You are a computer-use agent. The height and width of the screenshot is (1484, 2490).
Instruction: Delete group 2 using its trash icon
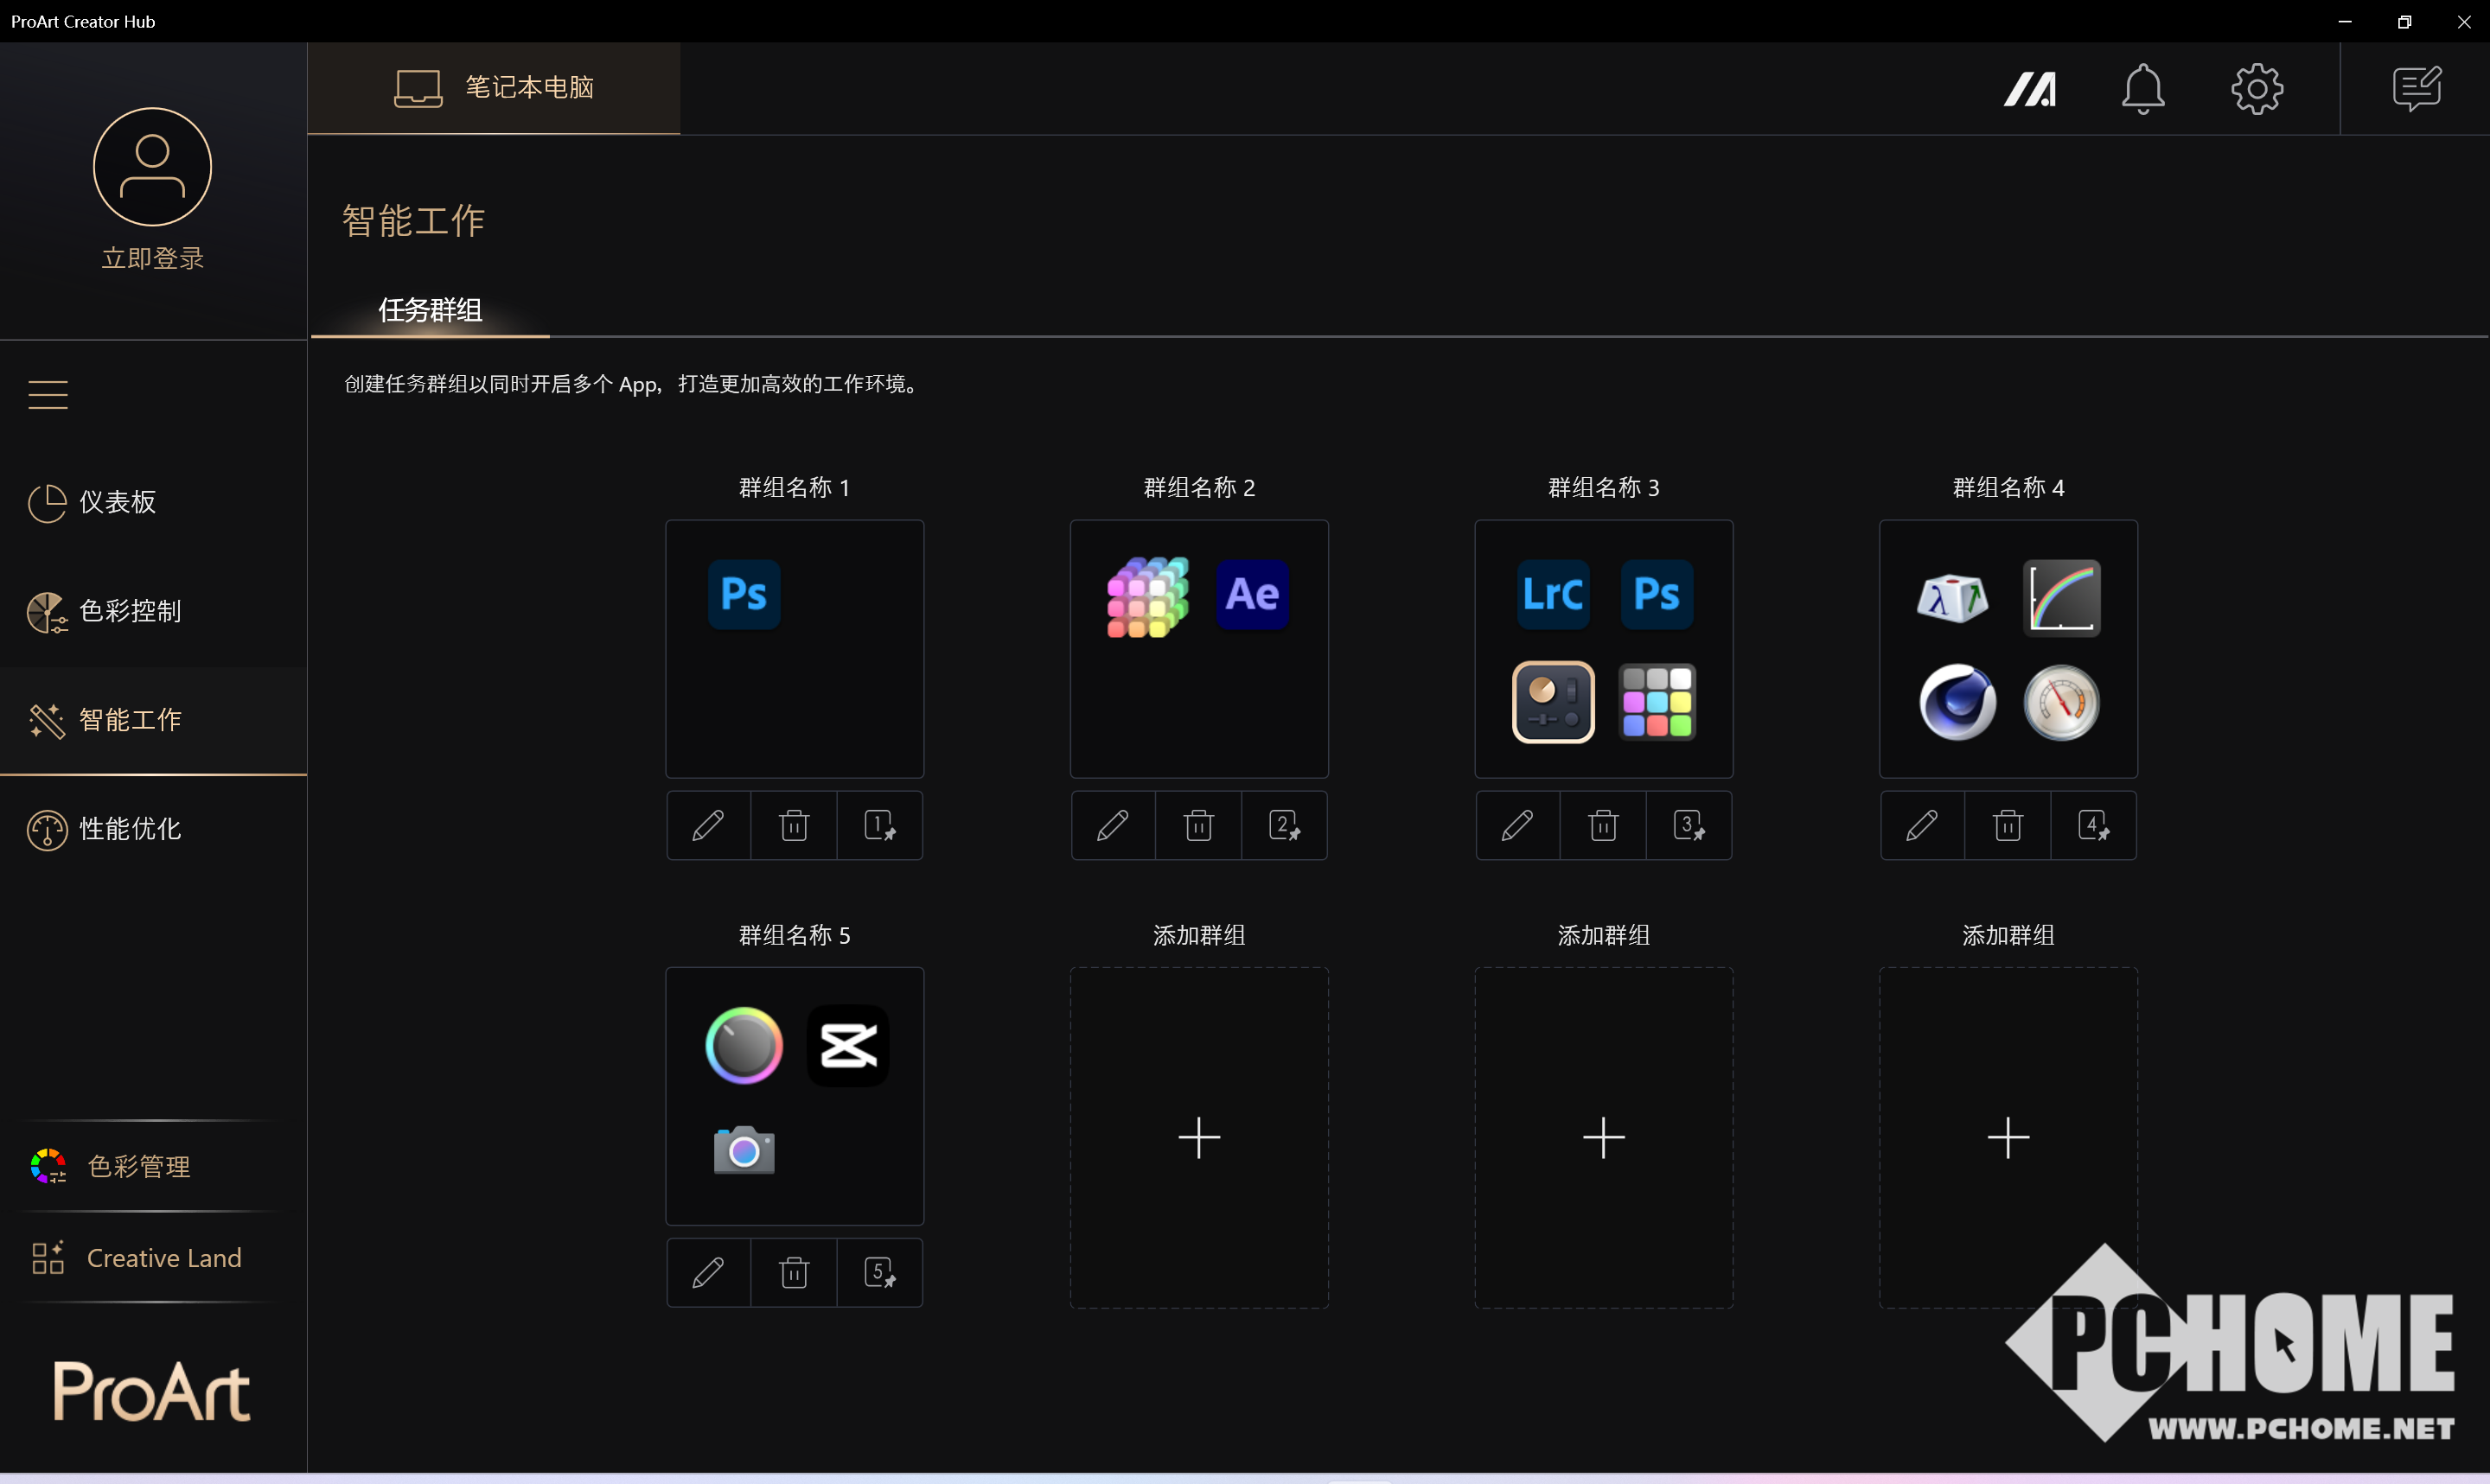click(x=1199, y=825)
